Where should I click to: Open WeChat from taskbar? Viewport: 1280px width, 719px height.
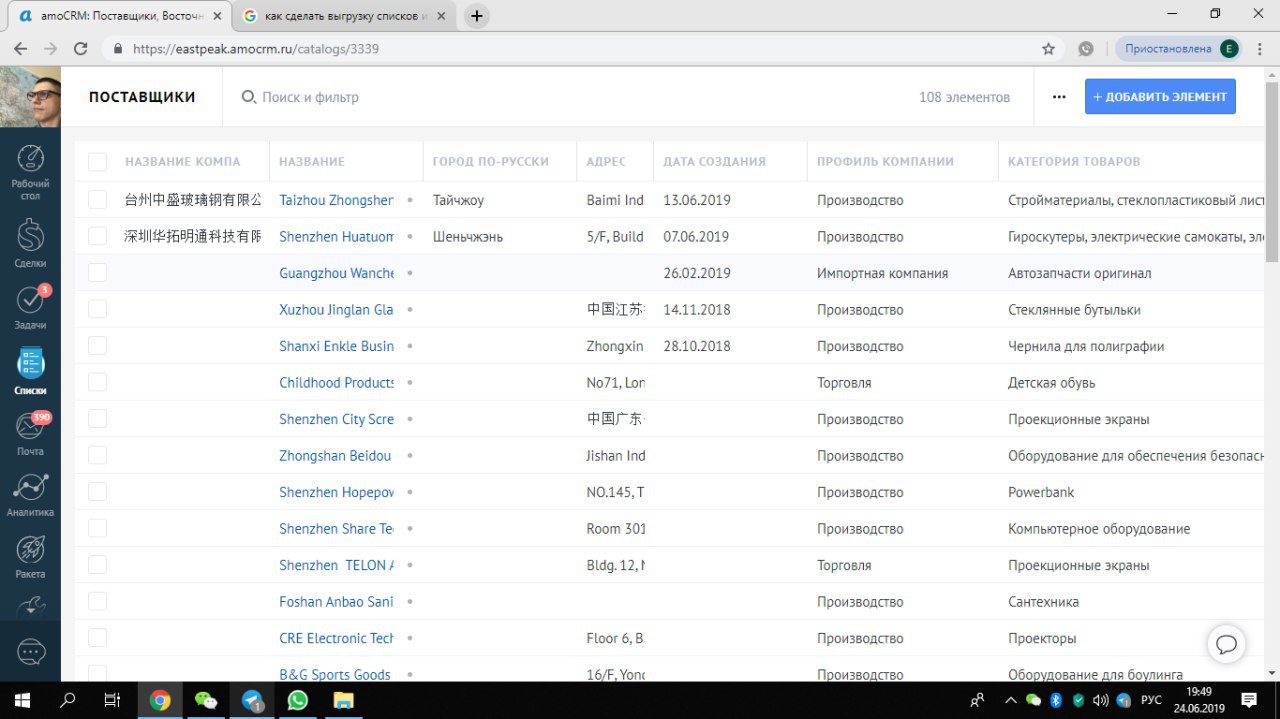[206, 700]
